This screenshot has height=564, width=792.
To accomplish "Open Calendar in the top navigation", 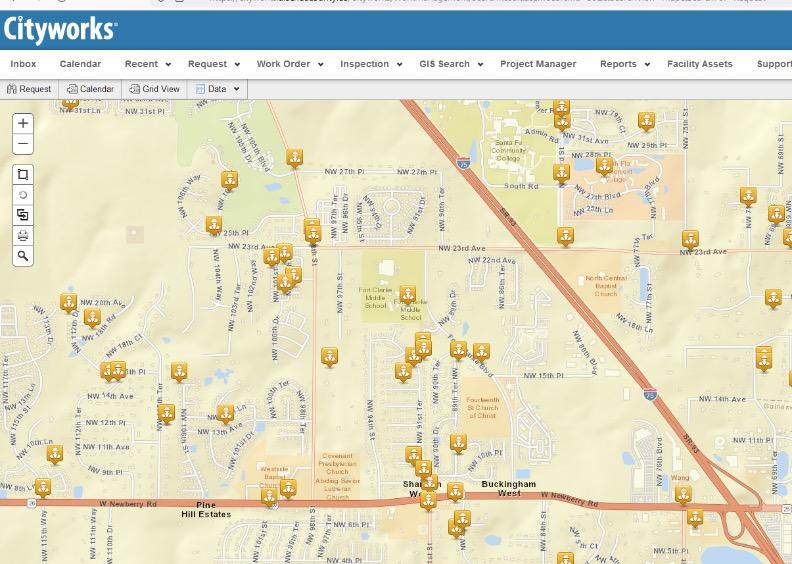I will pos(80,64).
